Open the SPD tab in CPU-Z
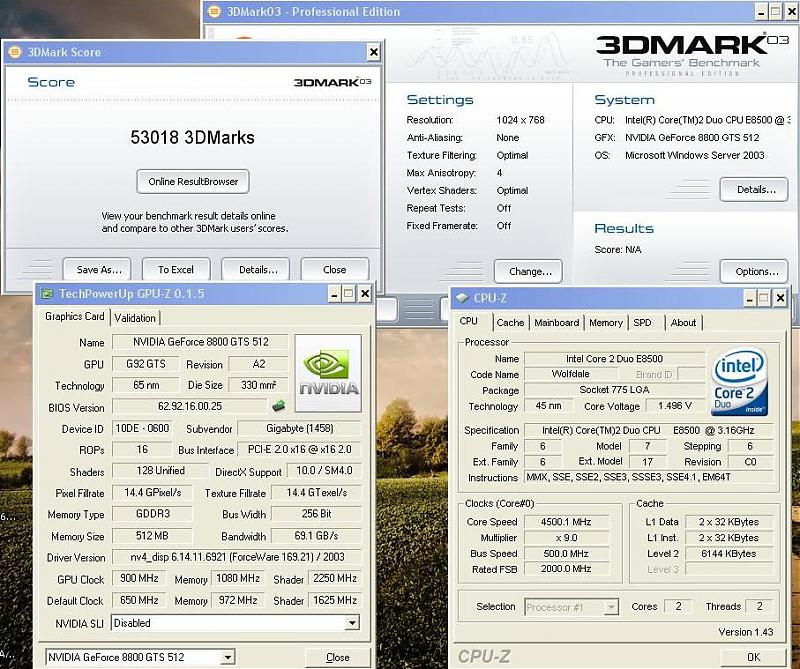The height and width of the screenshot is (669, 800). (642, 323)
